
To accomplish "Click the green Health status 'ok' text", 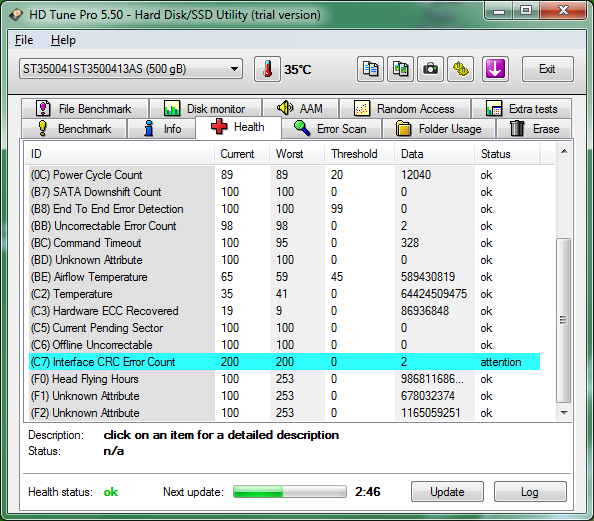I will [111, 492].
